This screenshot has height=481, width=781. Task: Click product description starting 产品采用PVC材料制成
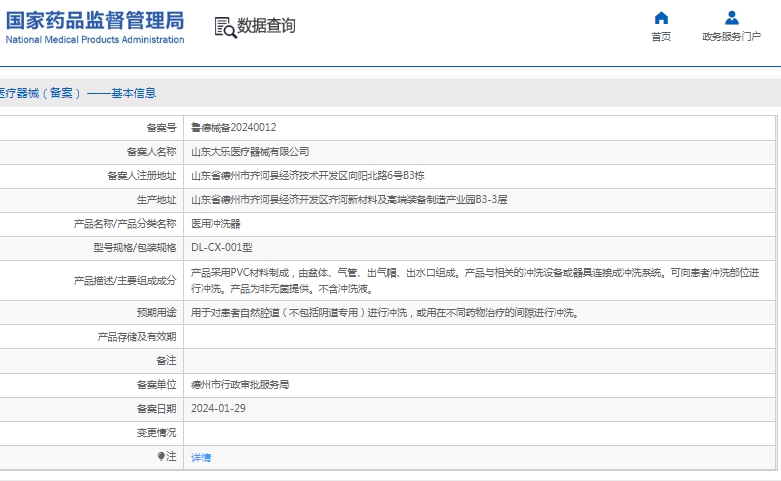pos(475,281)
